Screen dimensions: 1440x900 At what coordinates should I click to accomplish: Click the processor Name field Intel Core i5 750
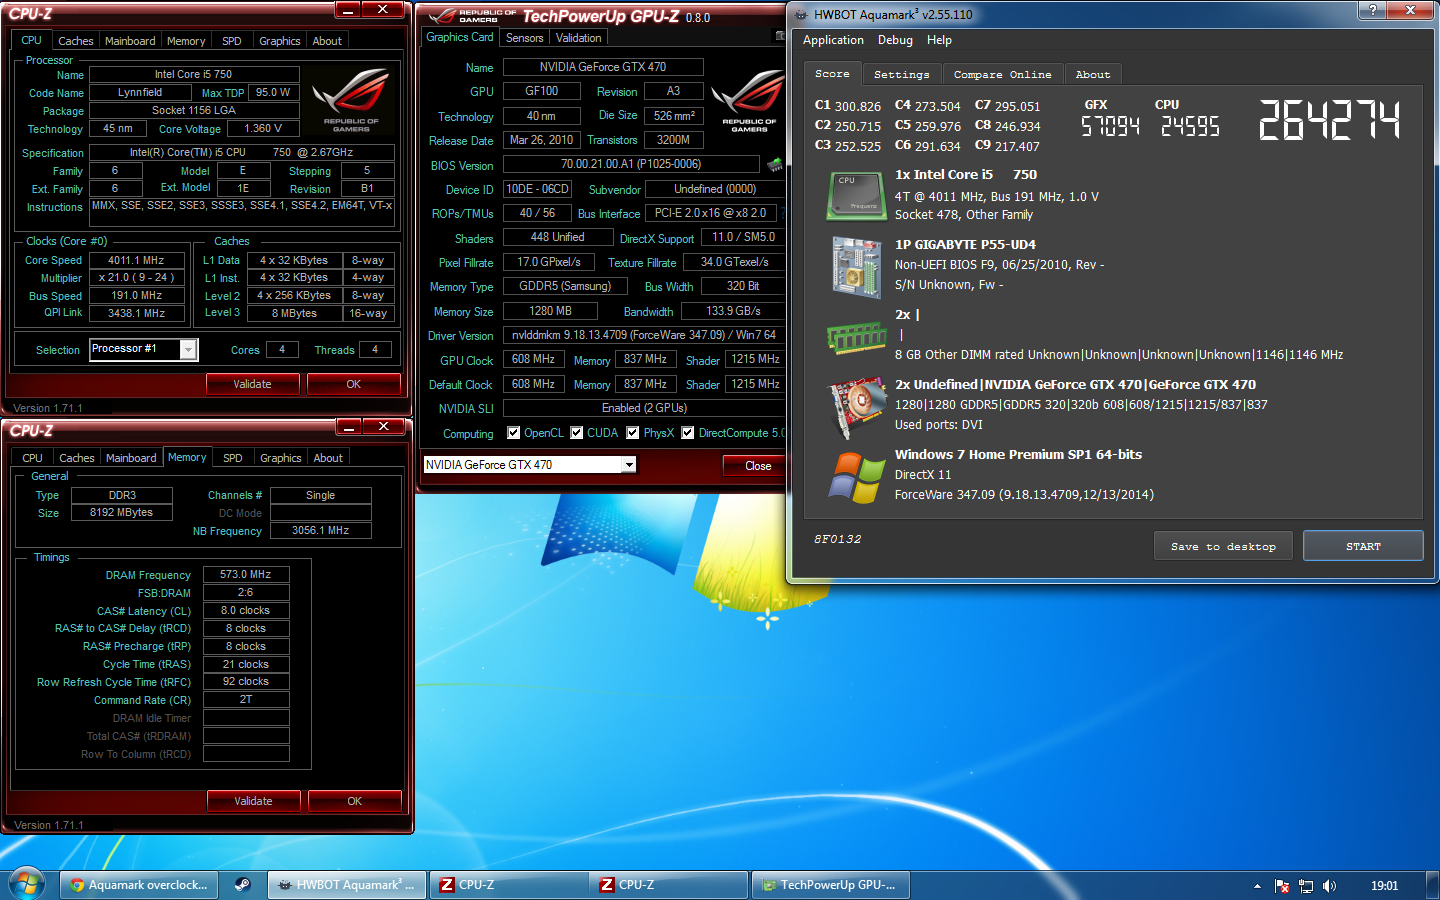(194, 74)
